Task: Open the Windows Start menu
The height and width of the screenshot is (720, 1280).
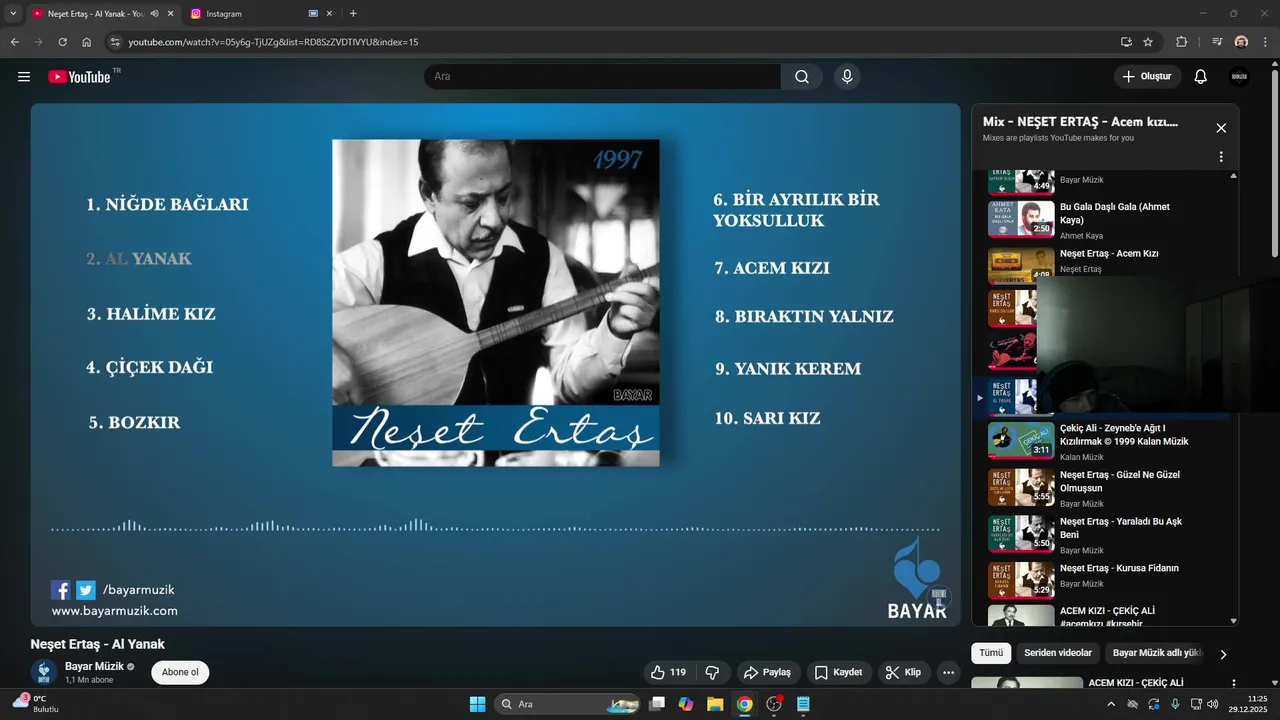Action: pyautogui.click(x=477, y=704)
